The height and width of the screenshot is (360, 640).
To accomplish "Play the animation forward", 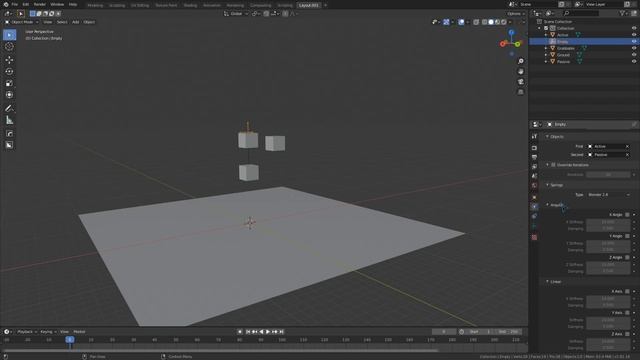I will [268, 332].
